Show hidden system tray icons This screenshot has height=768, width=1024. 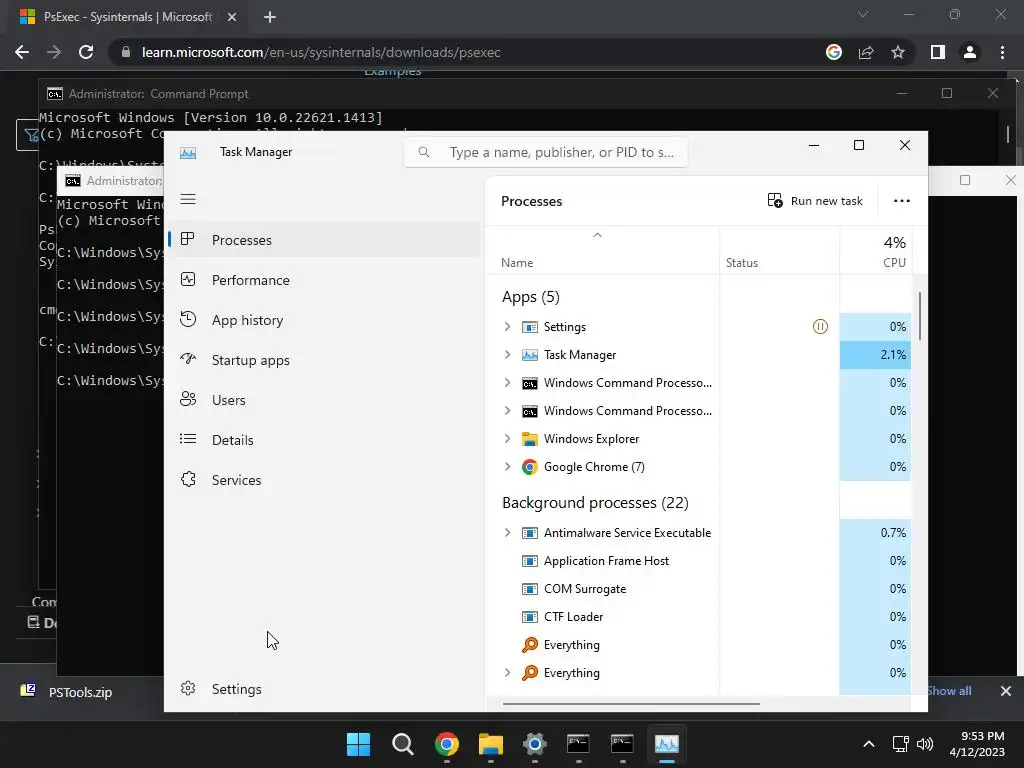(x=869, y=744)
